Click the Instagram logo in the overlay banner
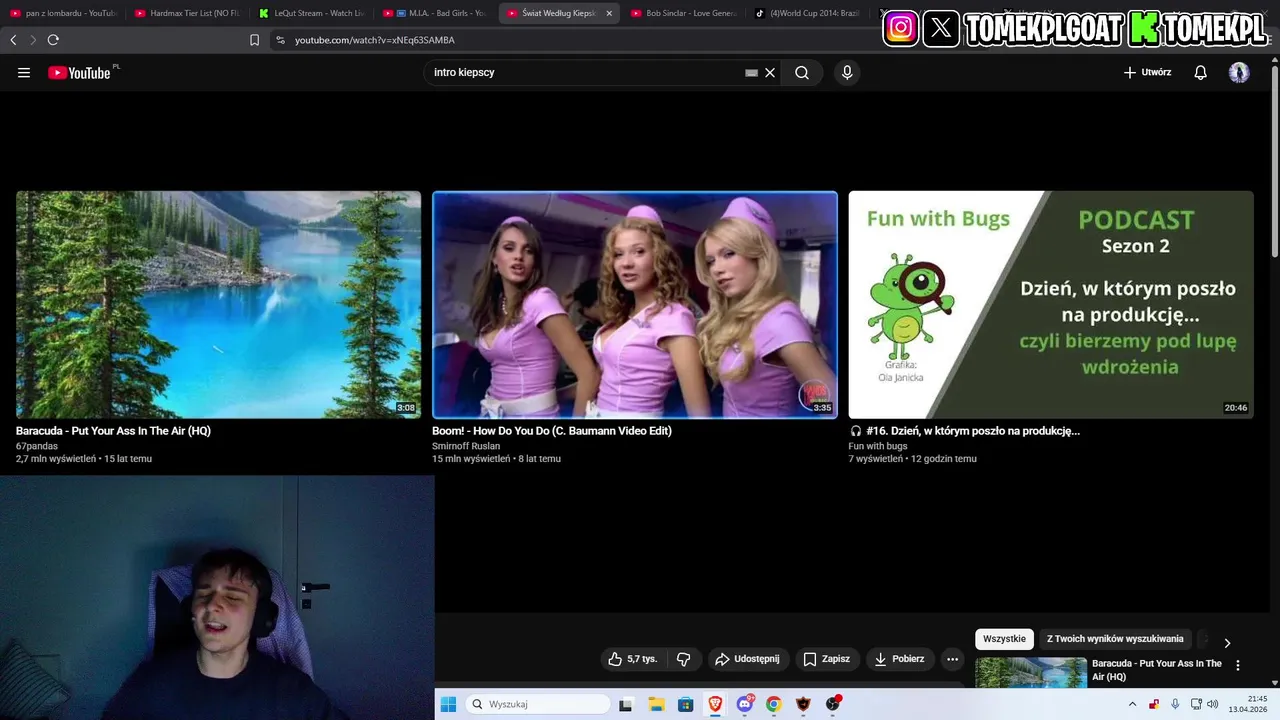This screenshot has height=720, width=1280. click(x=900, y=28)
